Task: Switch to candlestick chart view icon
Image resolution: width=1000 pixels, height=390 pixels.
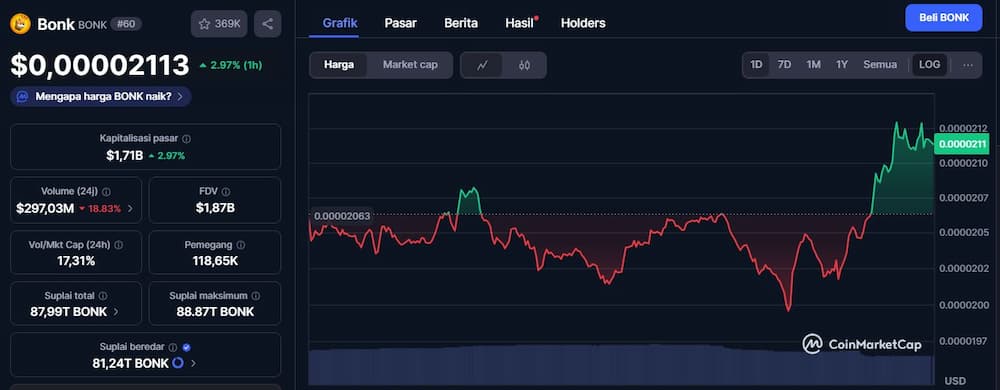Action: (x=524, y=65)
